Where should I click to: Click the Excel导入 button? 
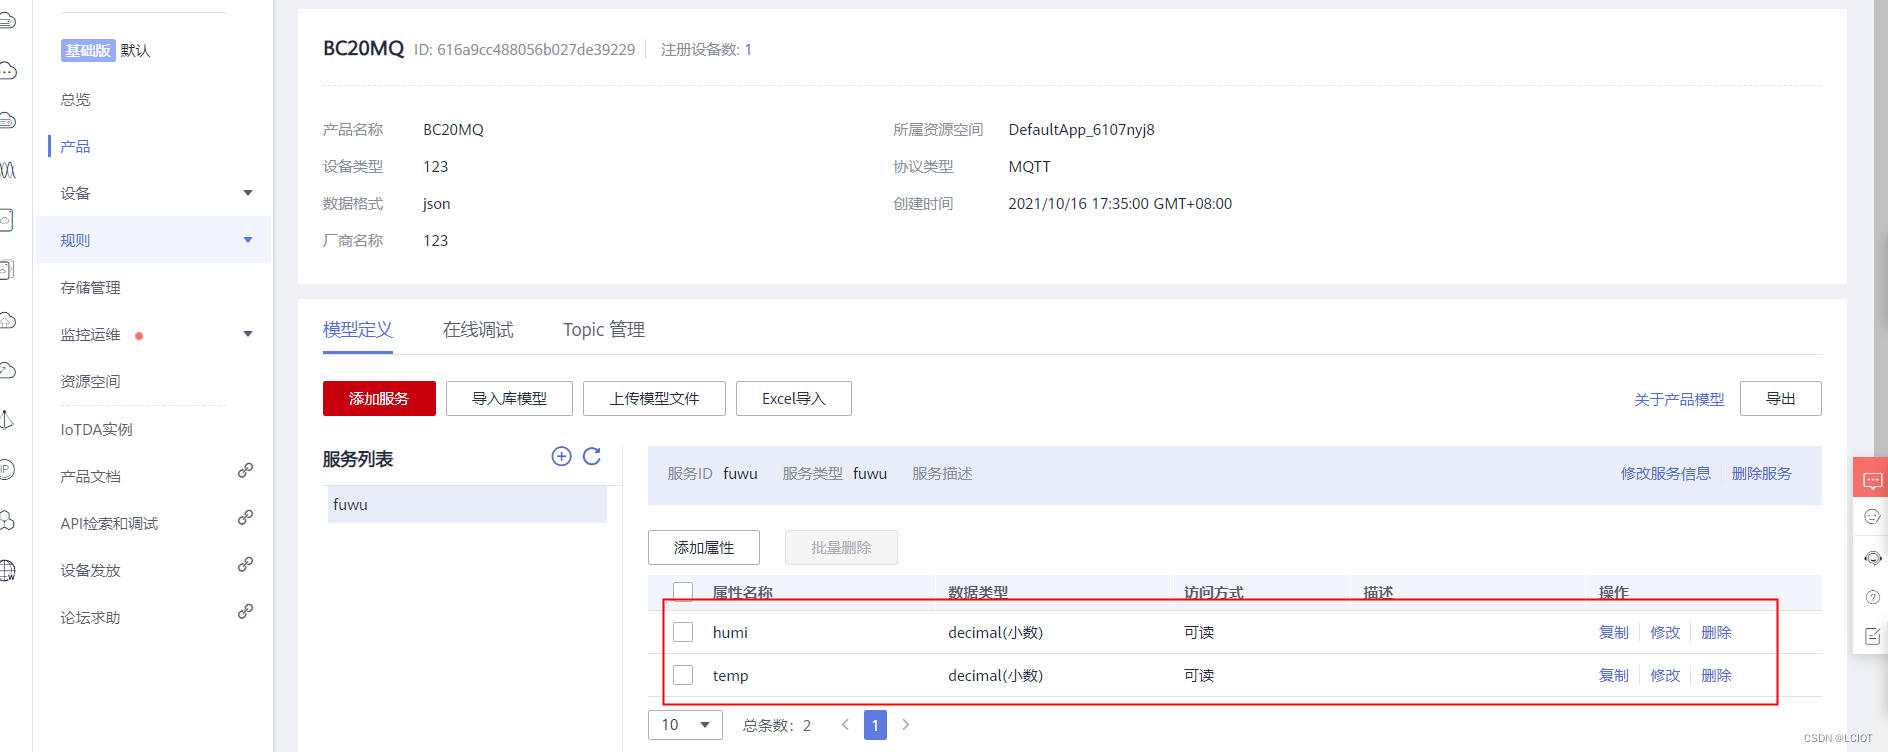(x=794, y=398)
